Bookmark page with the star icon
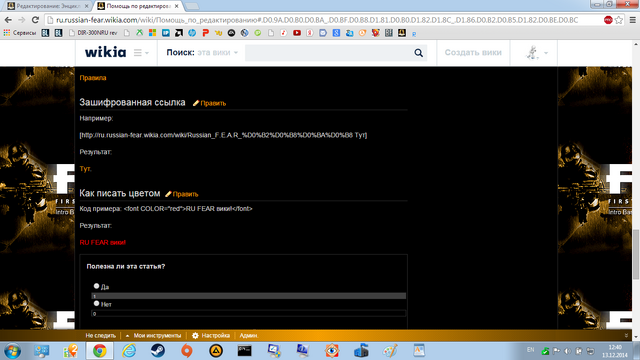Viewport: 640px width, 360px height. click(x=619, y=20)
